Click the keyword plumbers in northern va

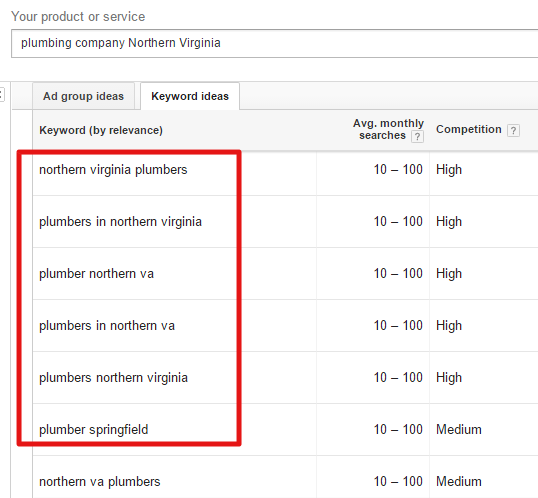click(x=107, y=325)
